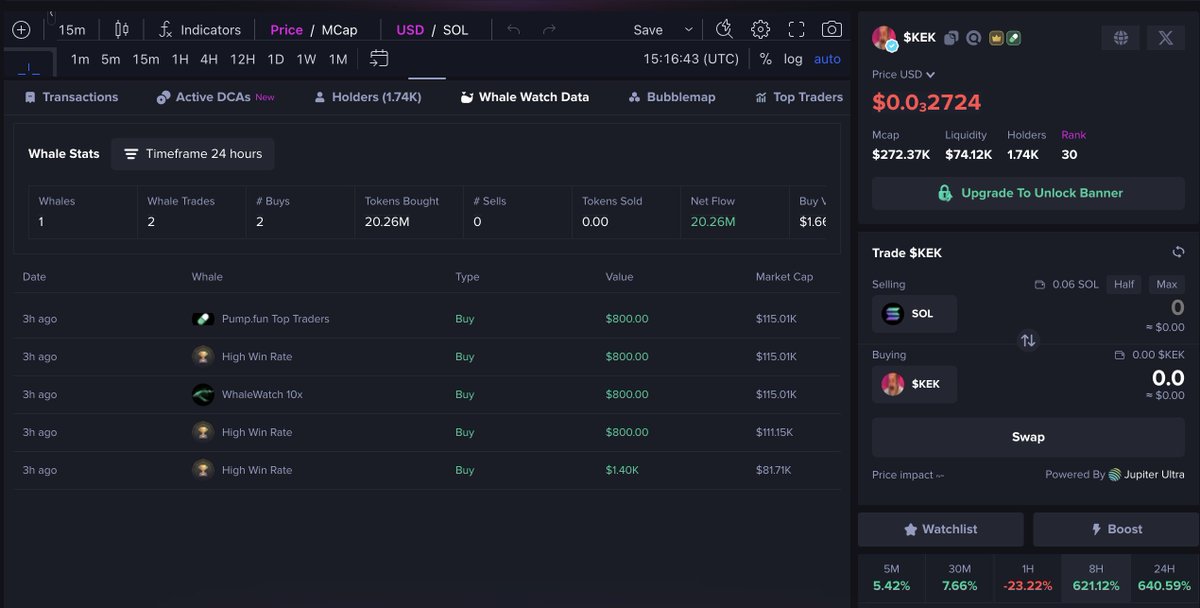Open the Indicators fx menu
Image resolution: width=1200 pixels, height=608 pixels.
click(200, 30)
